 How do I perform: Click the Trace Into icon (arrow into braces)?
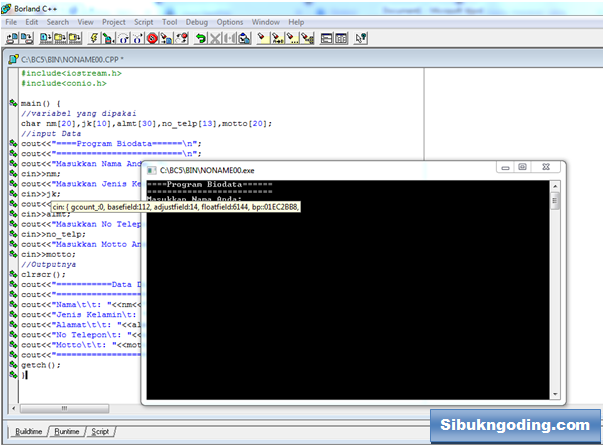pyautogui.click(x=138, y=38)
